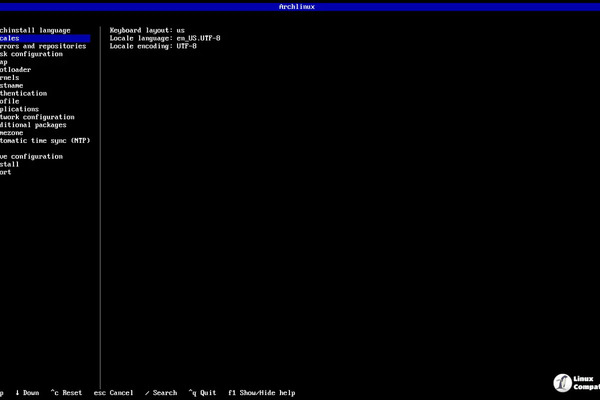
Task: Choose the Save configuration entry
Action: click(31, 157)
